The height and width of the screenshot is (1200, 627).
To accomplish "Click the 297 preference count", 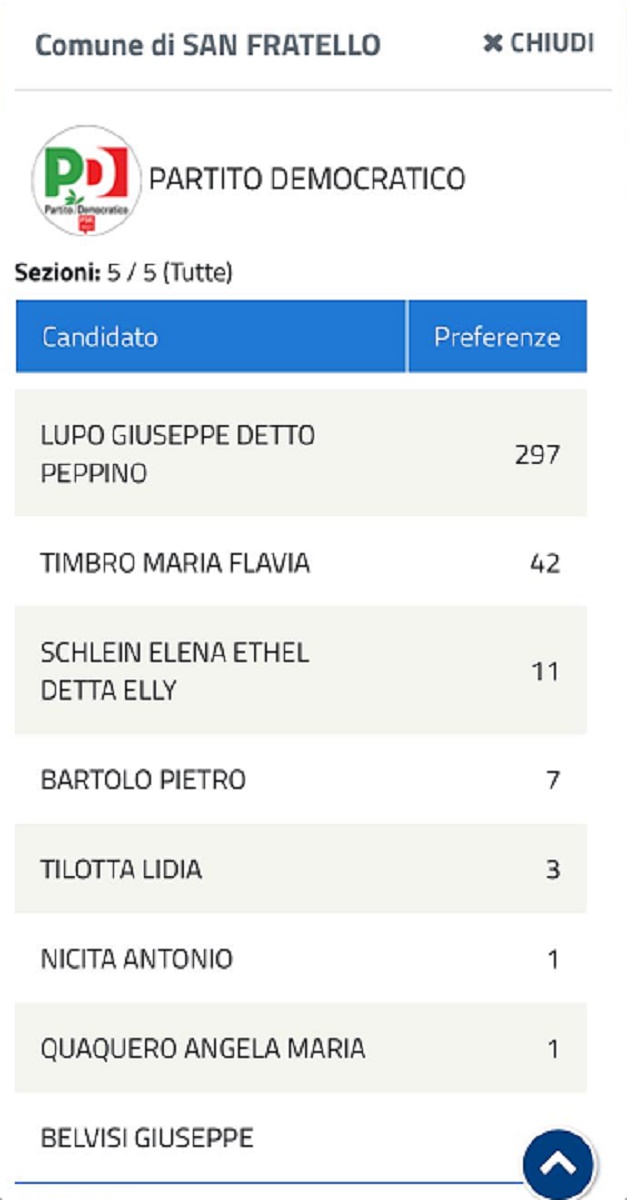I will tap(537, 455).
